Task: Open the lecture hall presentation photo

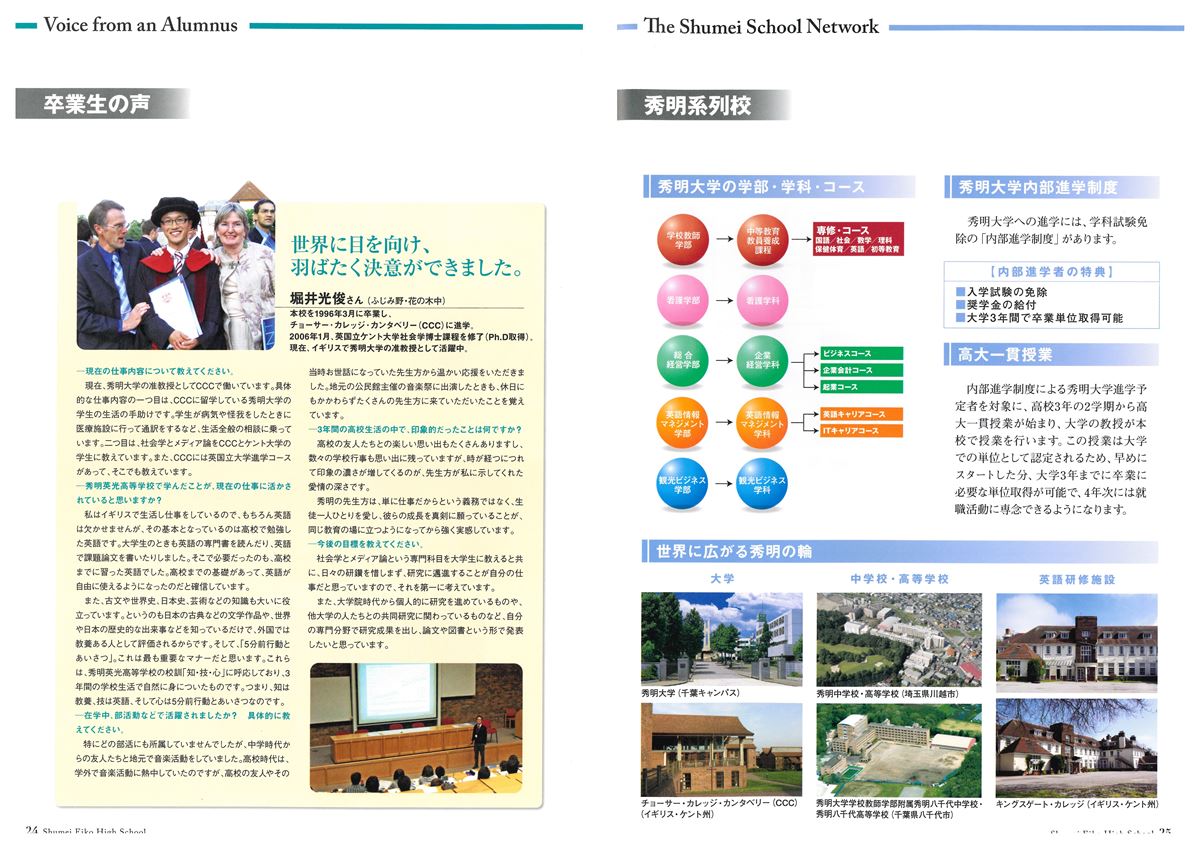Action: pyautogui.click(x=415, y=728)
